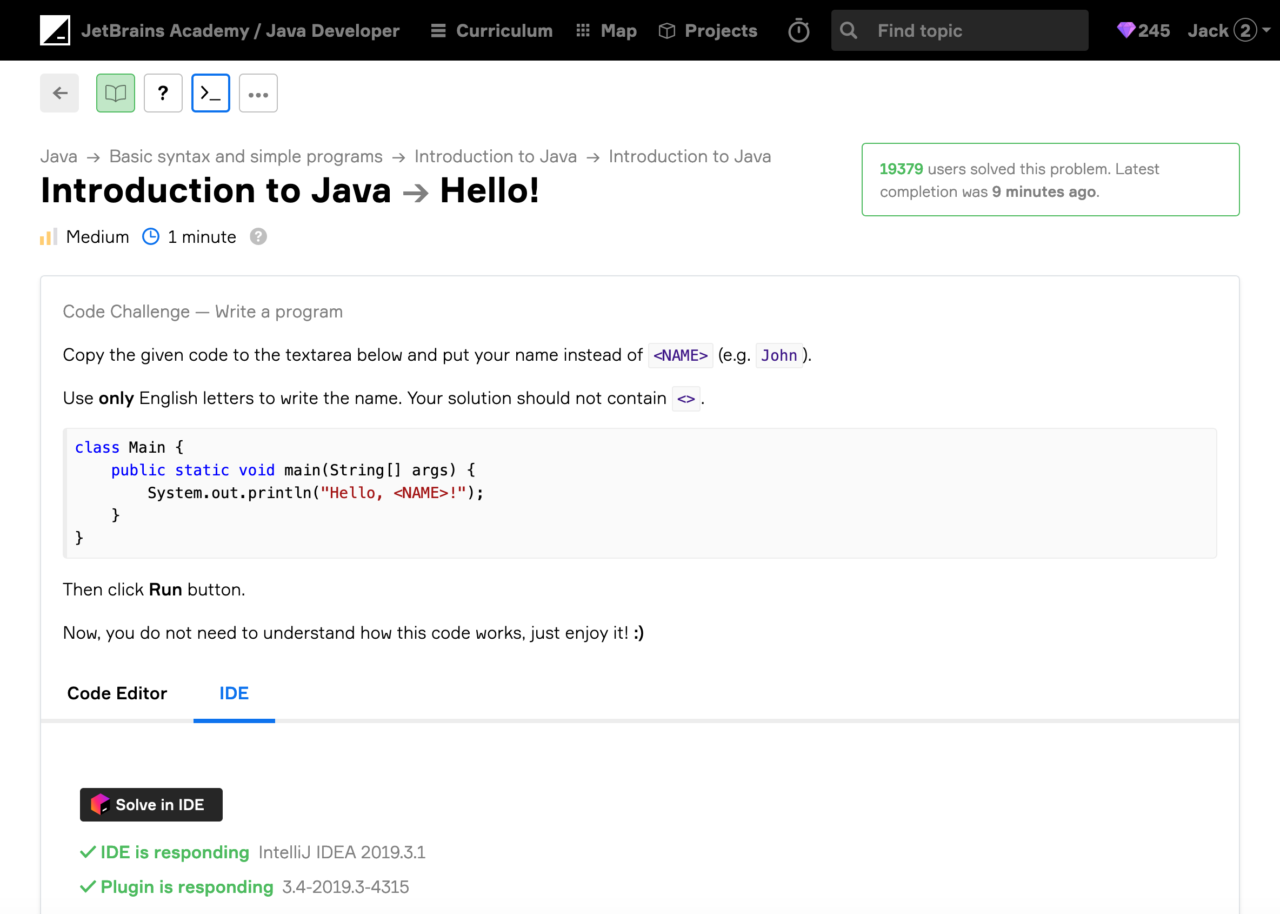
Task: Open the ellipsis more-options menu
Action: [258, 92]
